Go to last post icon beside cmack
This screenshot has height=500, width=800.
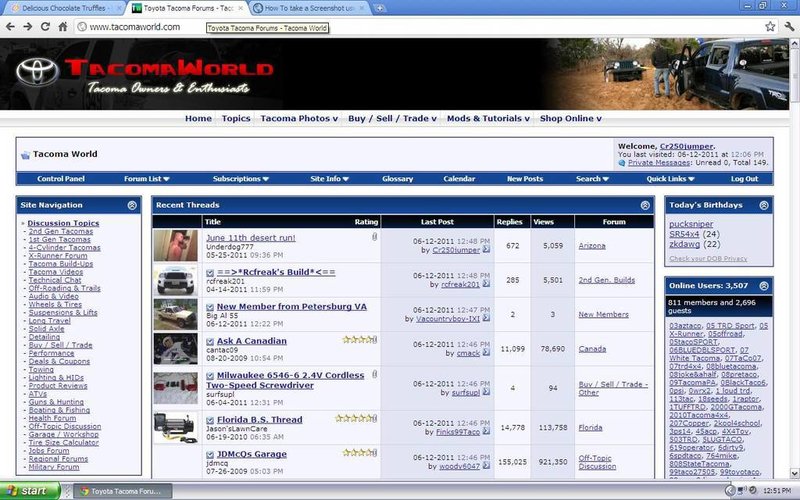pyautogui.click(x=486, y=353)
